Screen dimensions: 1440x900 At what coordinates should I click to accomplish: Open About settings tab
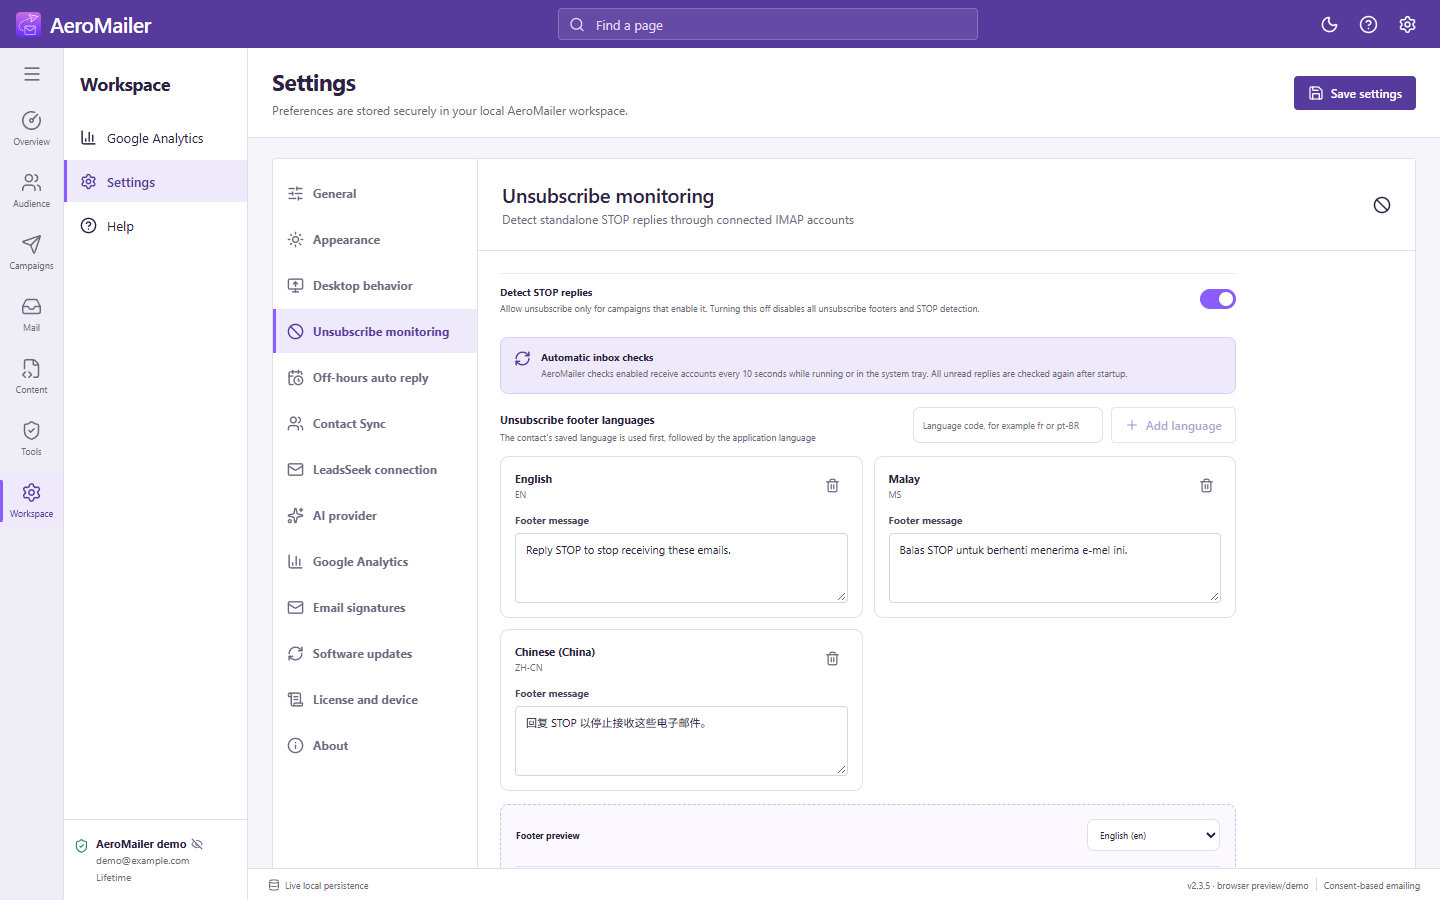(375, 746)
